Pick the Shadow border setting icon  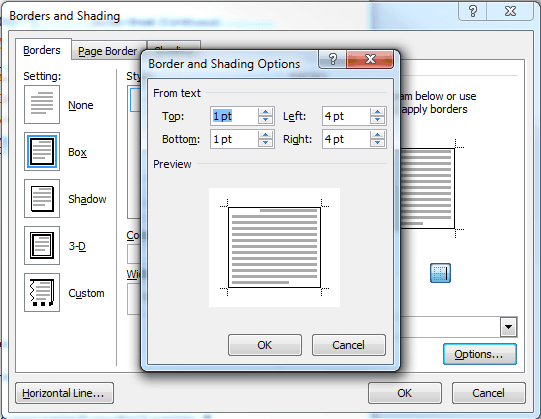click(42, 198)
